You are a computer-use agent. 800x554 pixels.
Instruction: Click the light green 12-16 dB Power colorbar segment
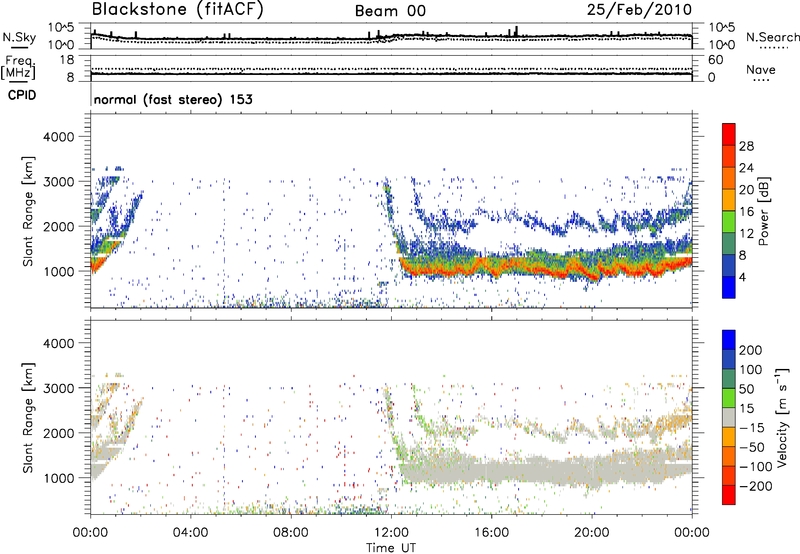point(729,222)
